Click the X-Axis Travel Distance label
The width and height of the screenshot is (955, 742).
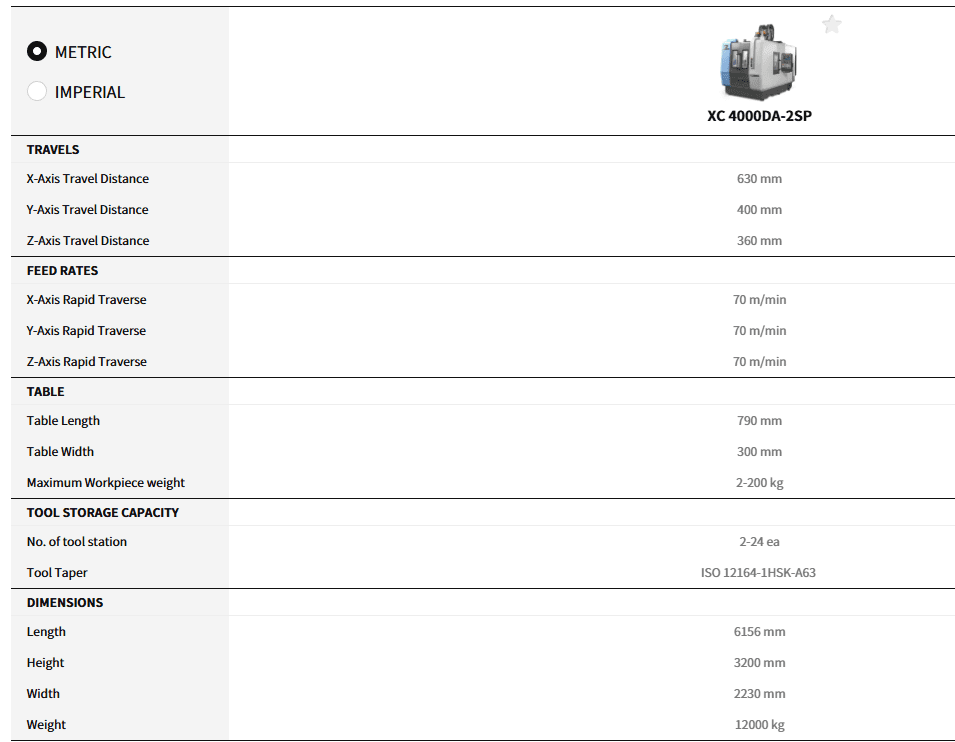point(88,179)
